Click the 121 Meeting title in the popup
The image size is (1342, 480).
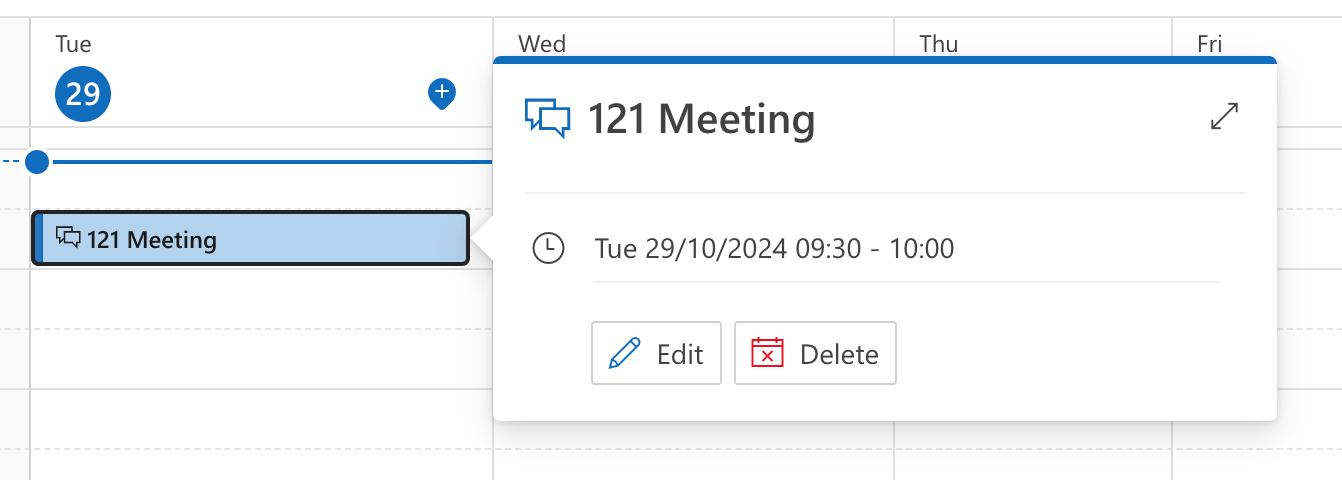click(701, 119)
